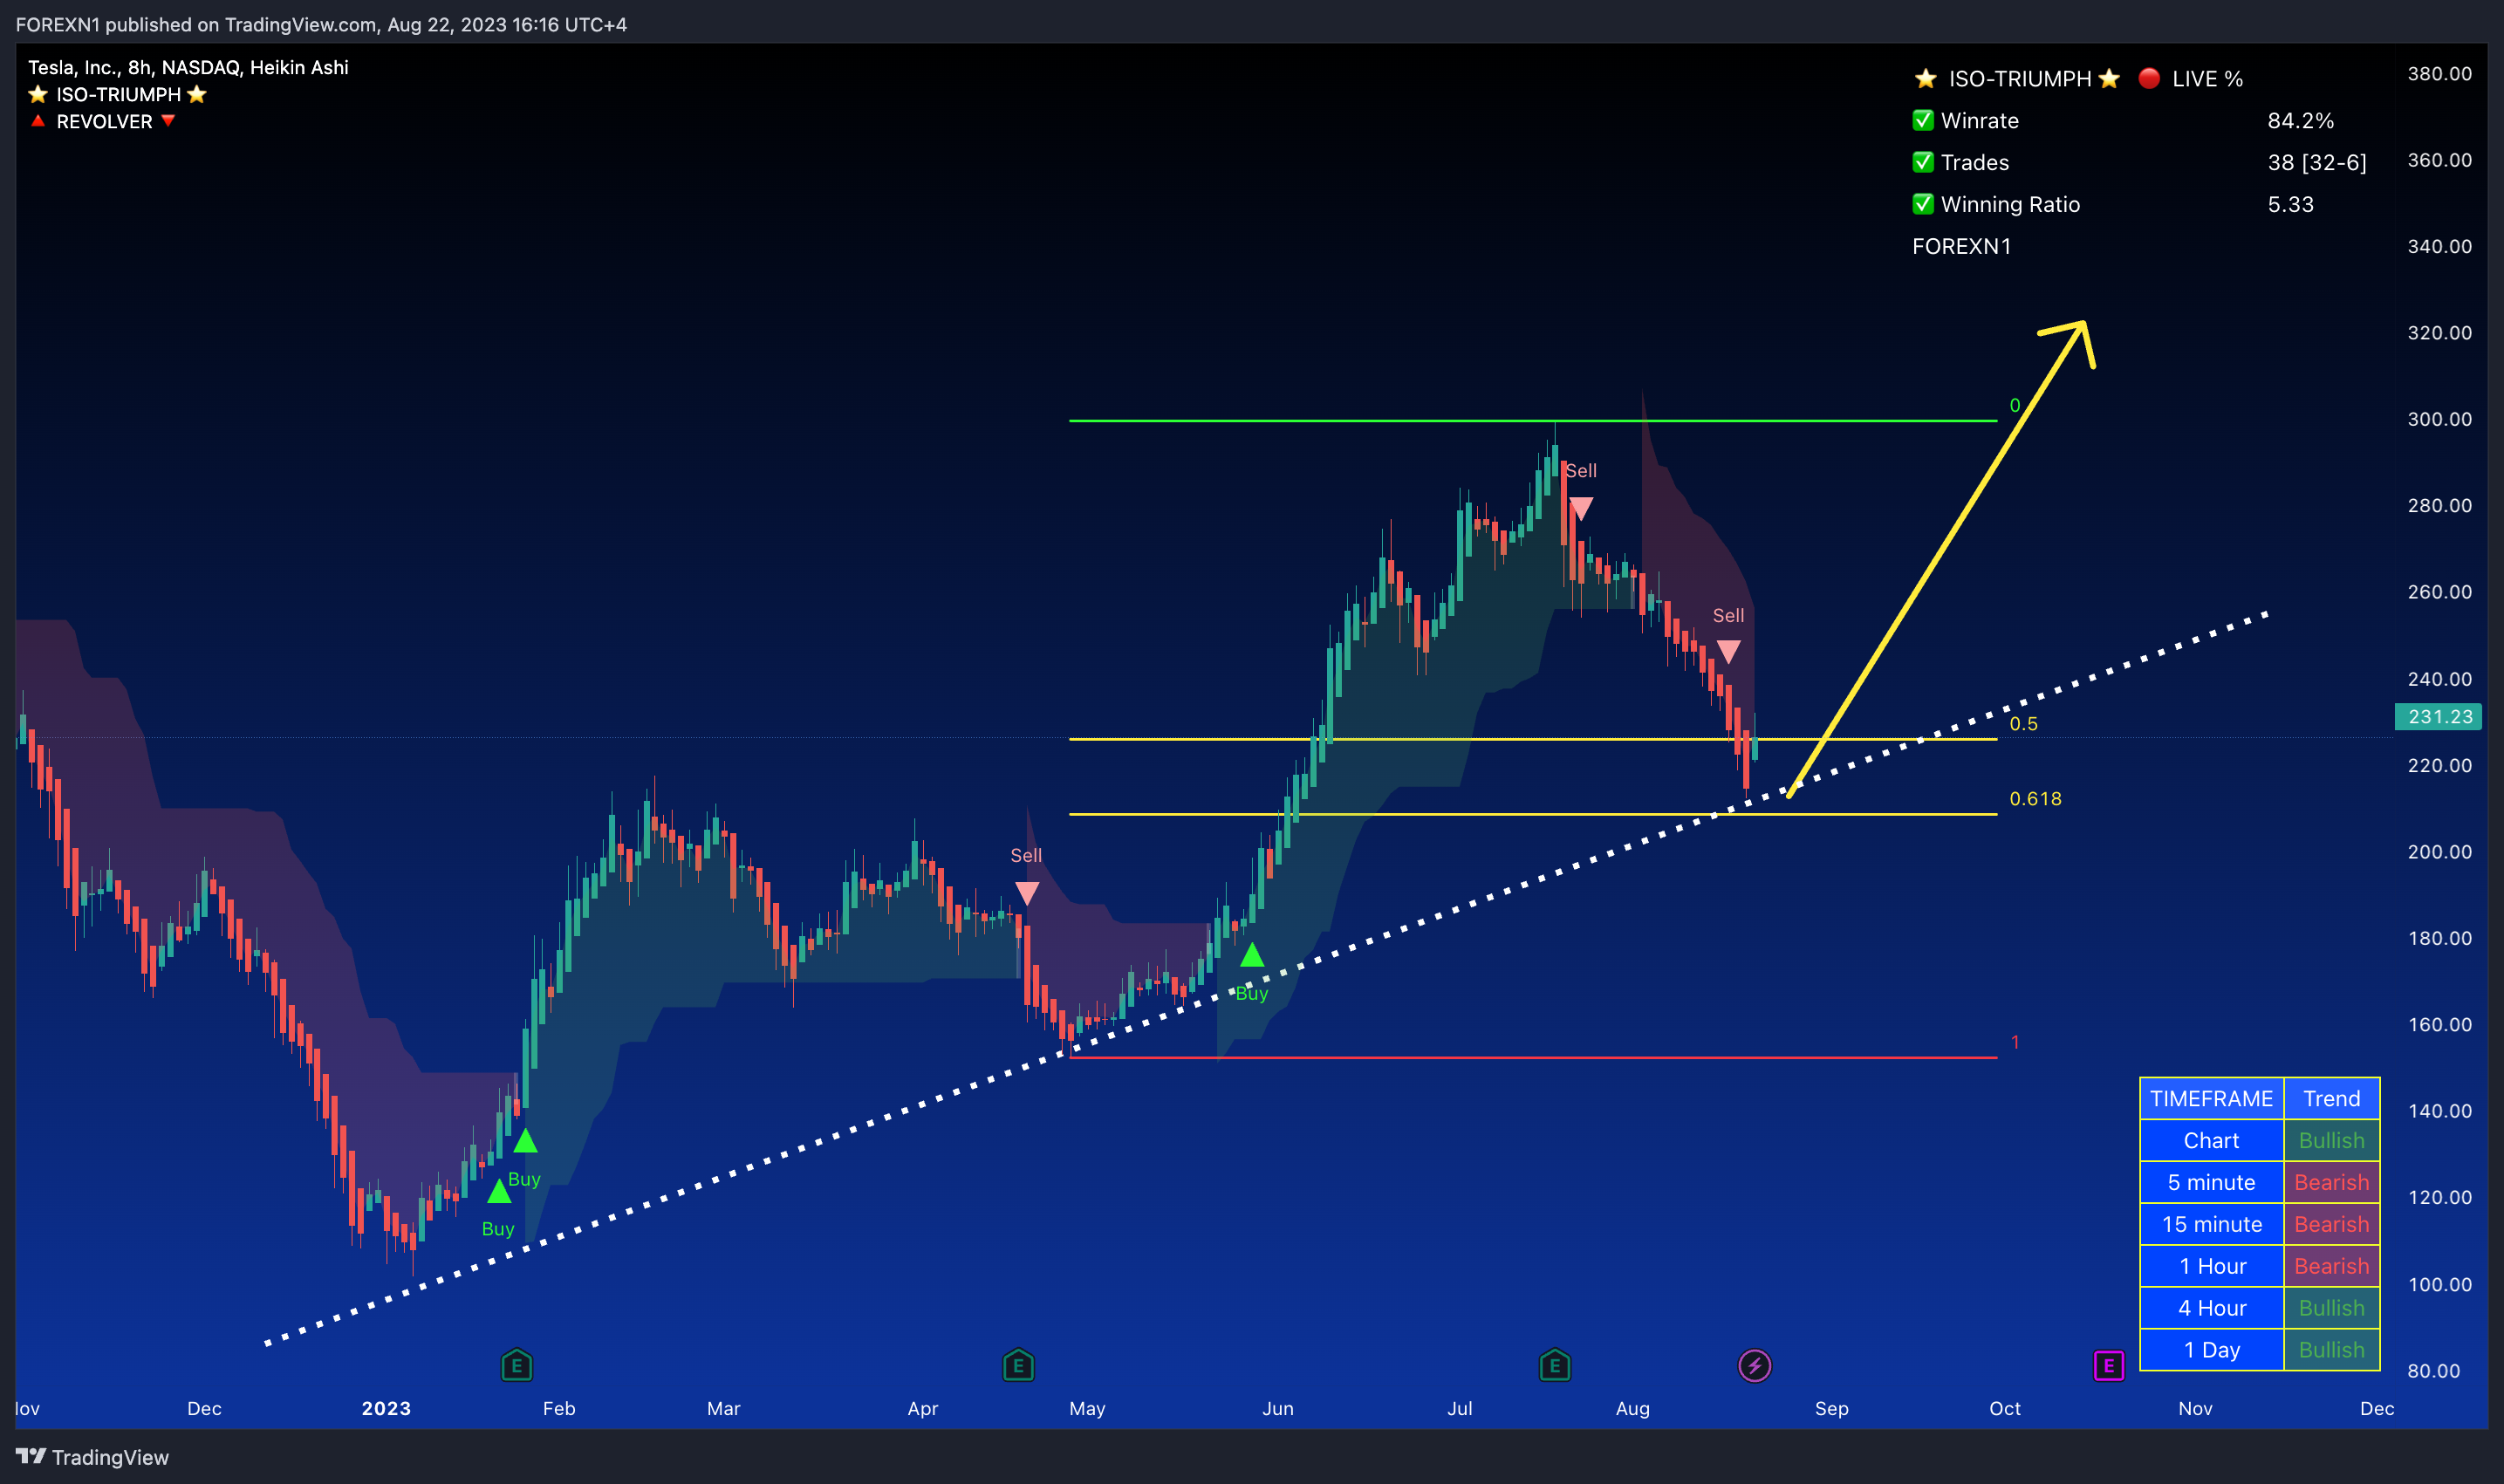Click the Trend header cell
This screenshot has height=1484, width=2504.
coord(2331,1098)
